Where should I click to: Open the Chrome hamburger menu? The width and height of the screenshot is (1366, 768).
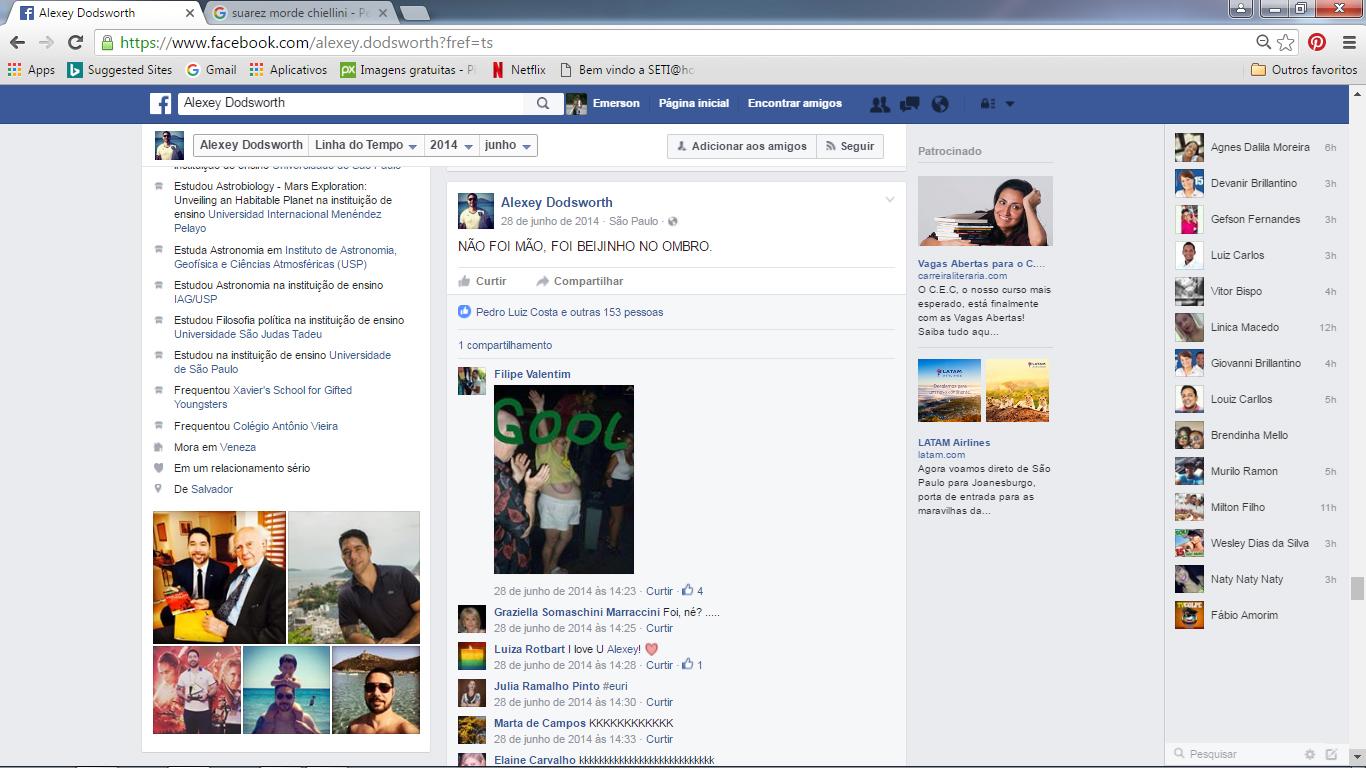click(1347, 42)
